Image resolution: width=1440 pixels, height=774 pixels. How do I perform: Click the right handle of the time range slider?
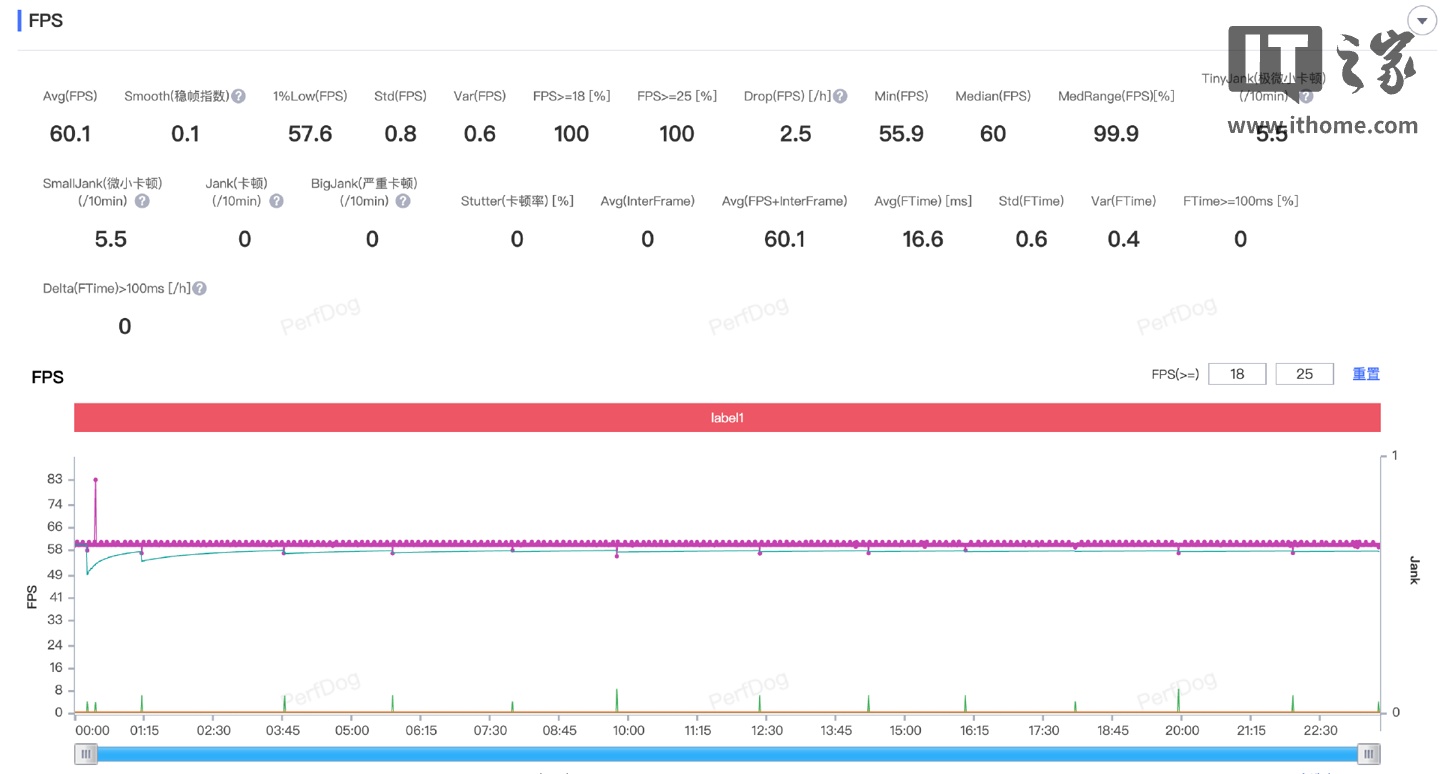tap(1369, 754)
